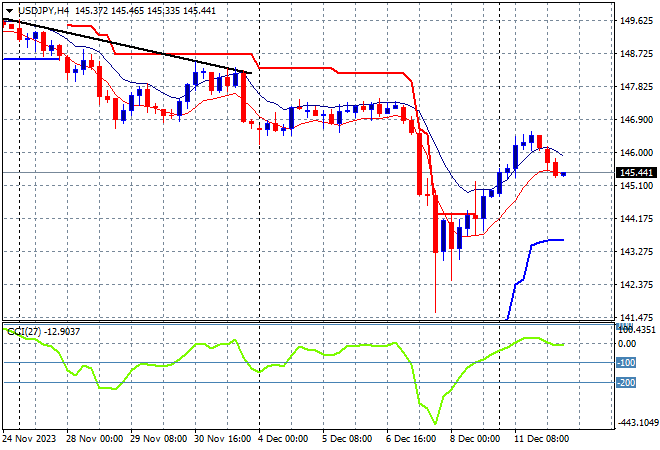Click the CCI -443.1049 minimum label
Image resolution: width=660 pixels, height=450 pixels.
pyautogui.click(x=636, y=423)
